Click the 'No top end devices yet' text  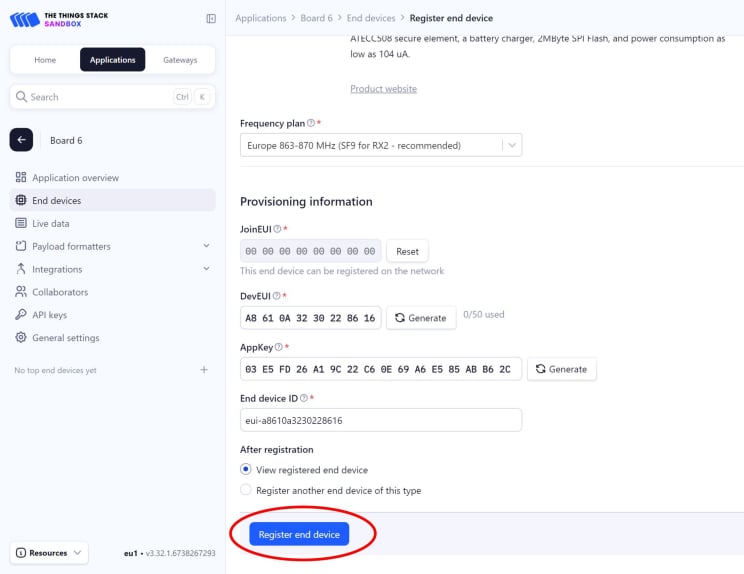pyautogui.click(x=56, y=370)
